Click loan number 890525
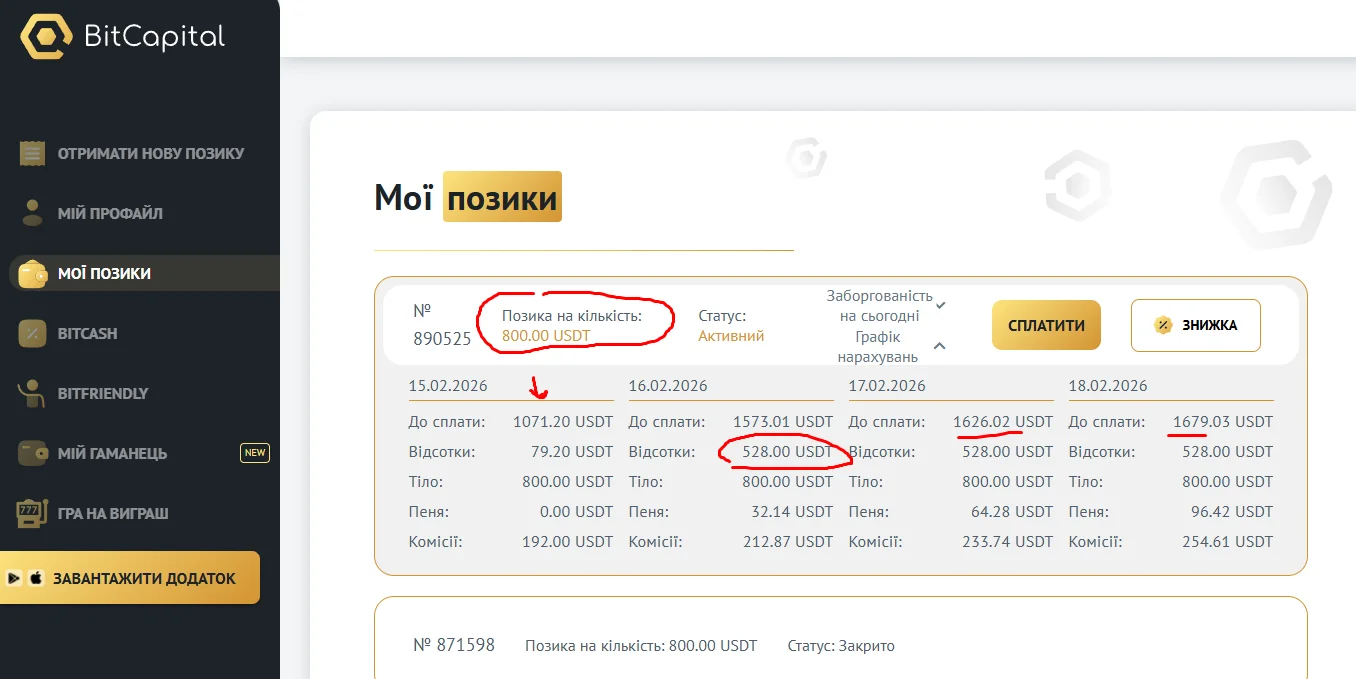This screenshot has height=679, width=1356. (442, 338)
